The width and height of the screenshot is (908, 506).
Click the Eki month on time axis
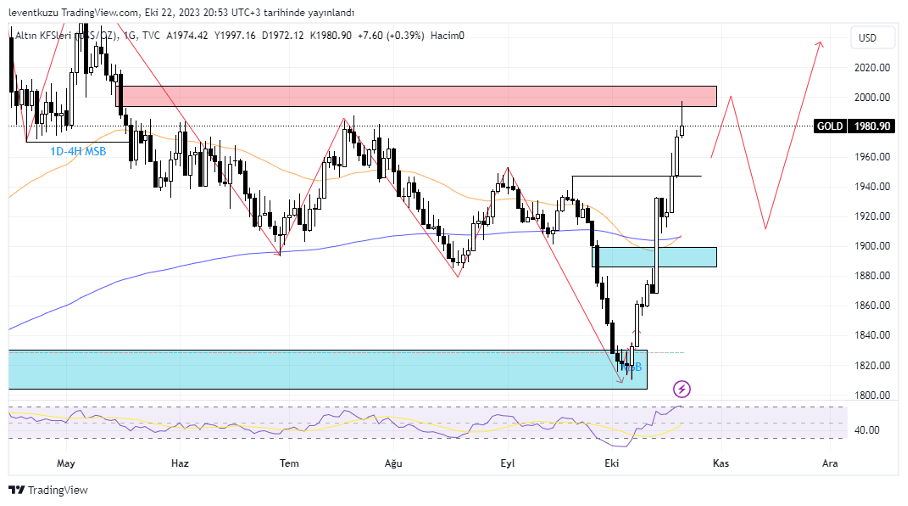[x=612, y=463]
